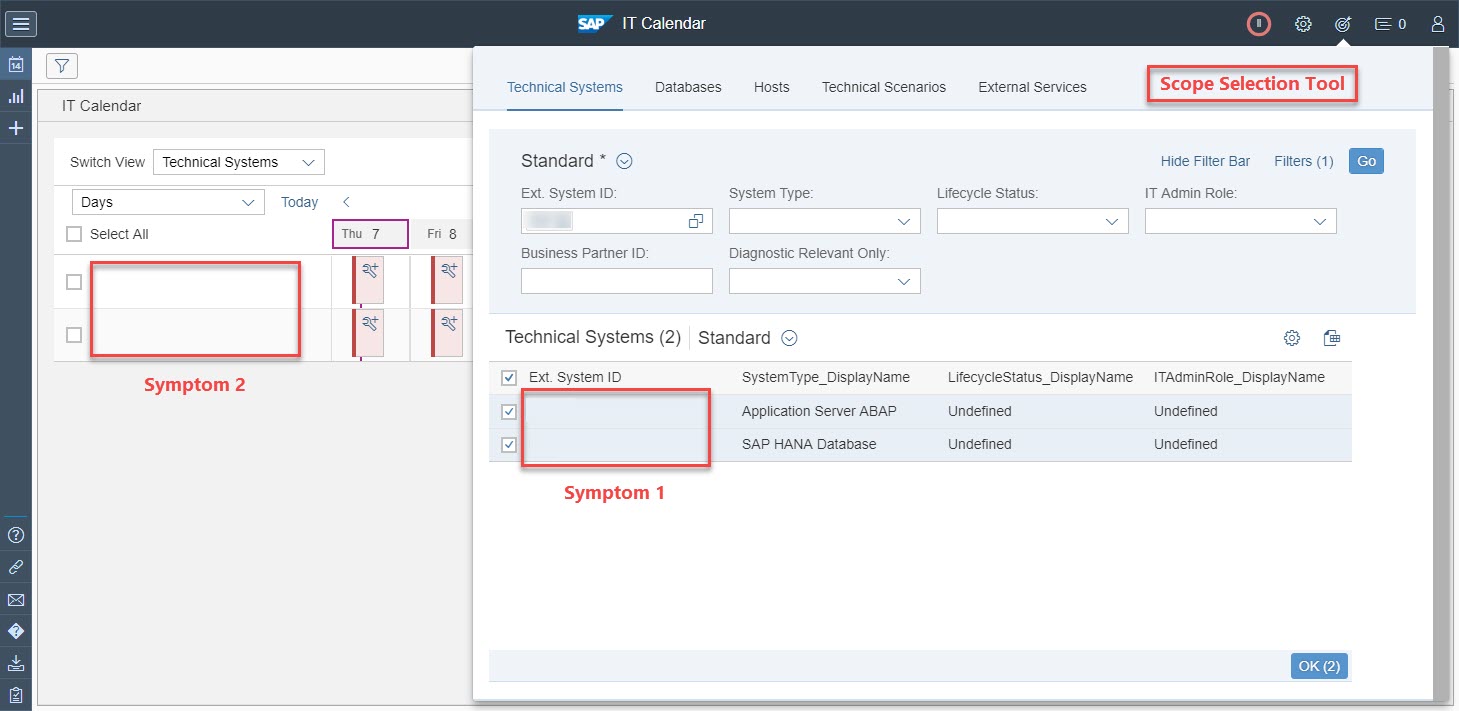This screenshot has width=1459, height=711.
Task: Open the Switch View Technical Systems dropdown
Action: coord(239,162)
